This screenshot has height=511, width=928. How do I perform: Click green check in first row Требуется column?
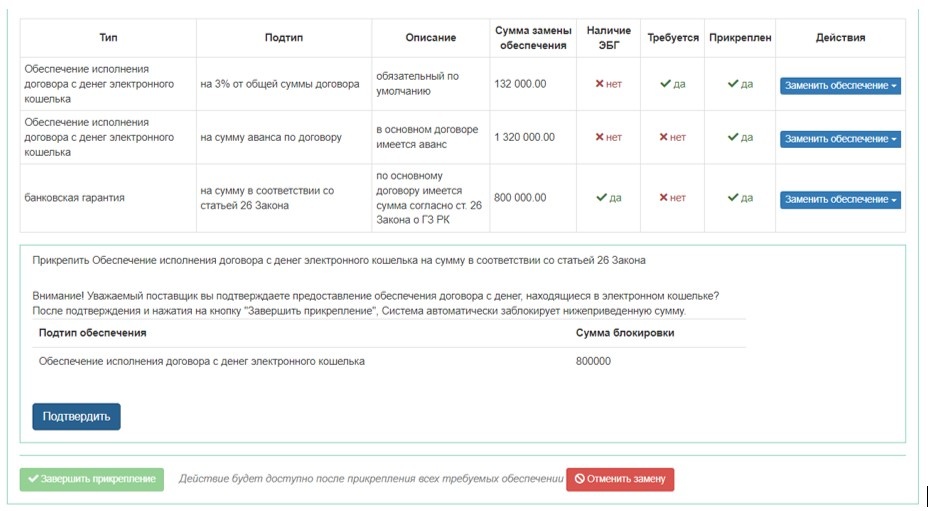(665, 84)
